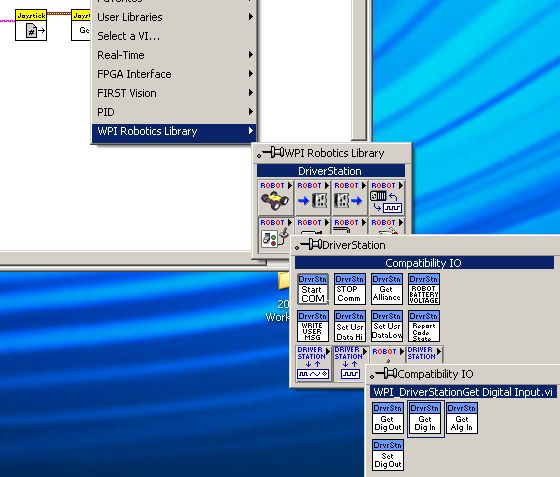Open Driver Station digital waveform subpalette
Screen dimensions: 560x477
point(351,363)
